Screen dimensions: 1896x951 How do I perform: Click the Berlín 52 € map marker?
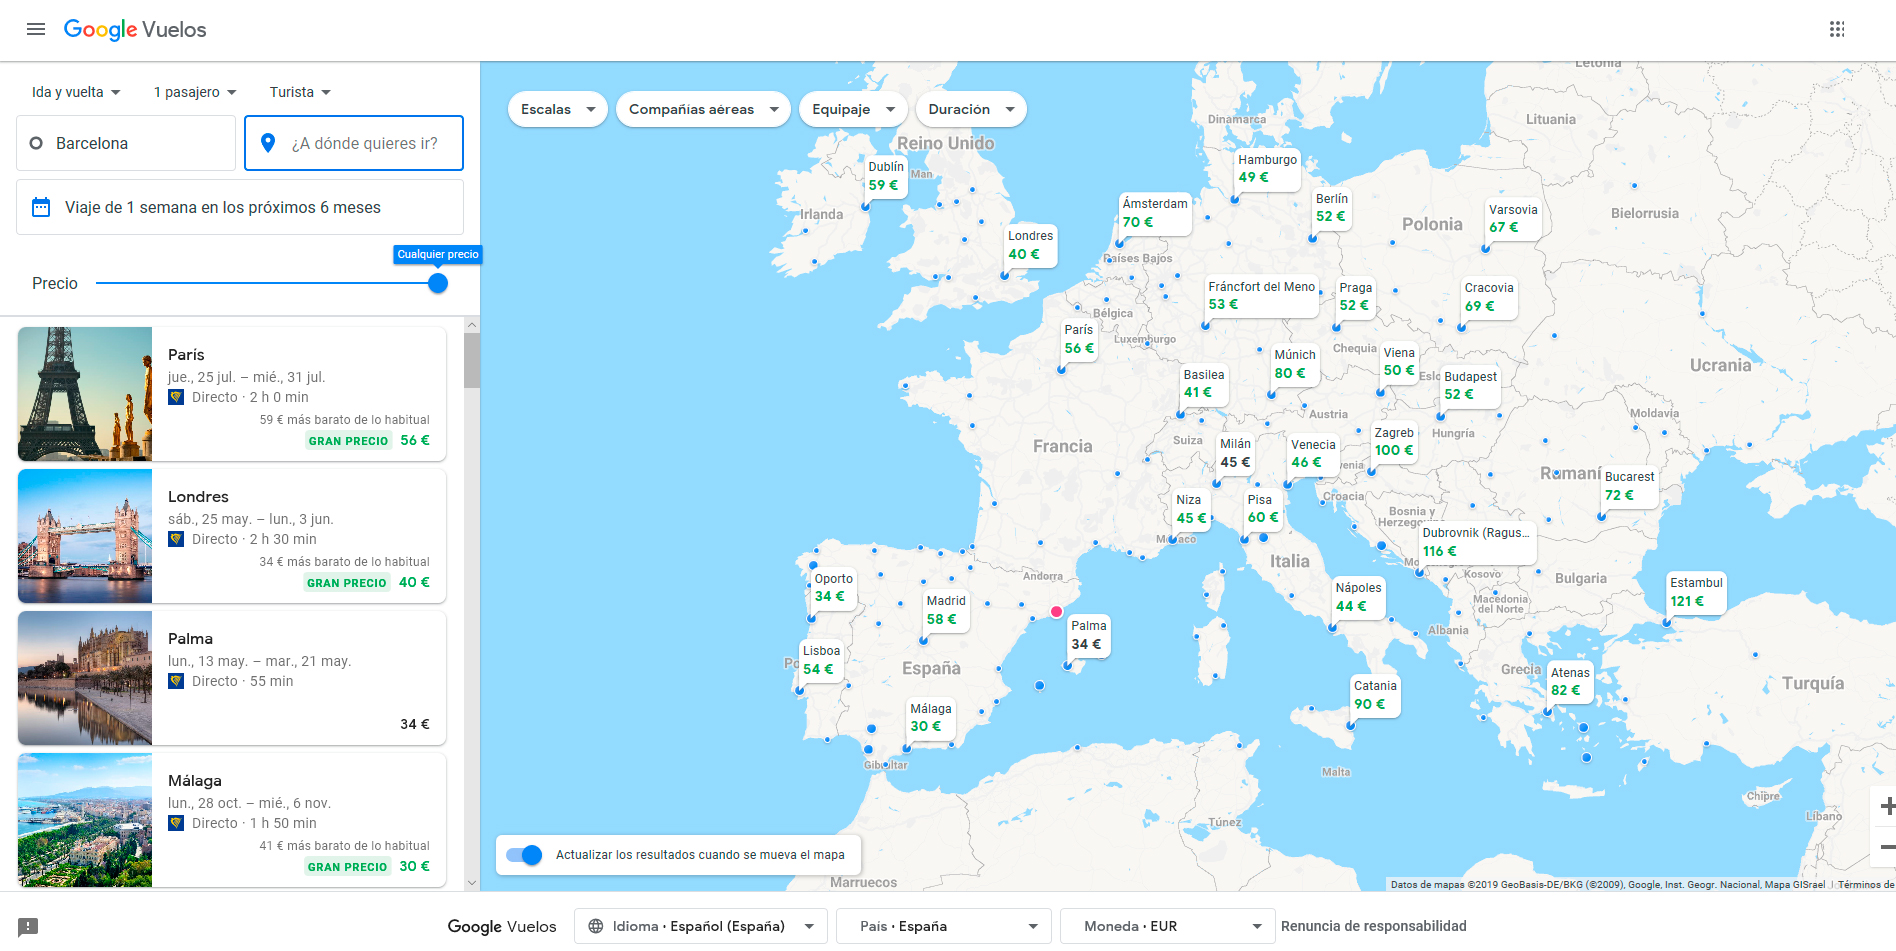(x=1332, y=208)
